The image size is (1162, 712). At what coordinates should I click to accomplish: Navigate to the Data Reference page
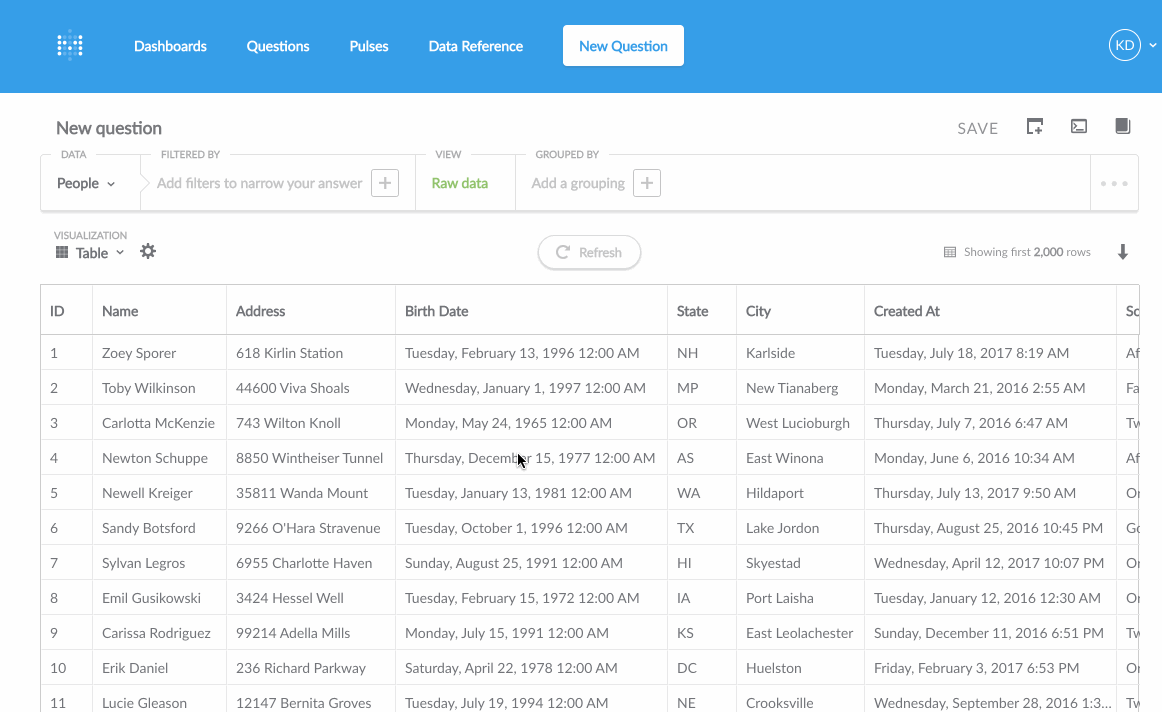pos(475,46)
